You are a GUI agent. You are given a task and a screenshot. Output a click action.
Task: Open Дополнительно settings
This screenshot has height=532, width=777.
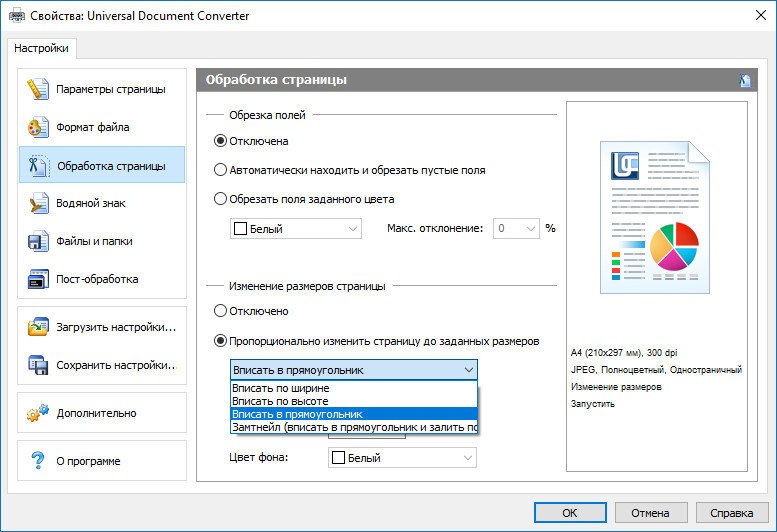(102, 413)
